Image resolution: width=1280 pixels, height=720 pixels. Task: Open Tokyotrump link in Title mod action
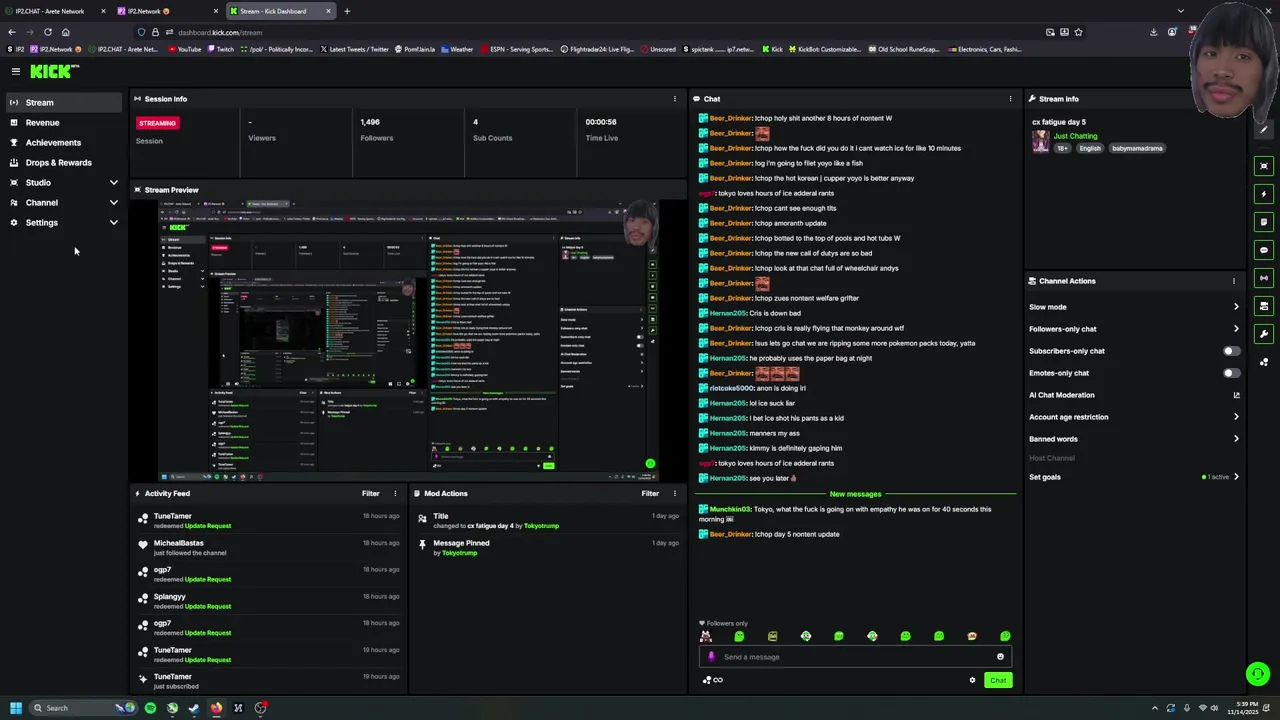coord(541,526)
